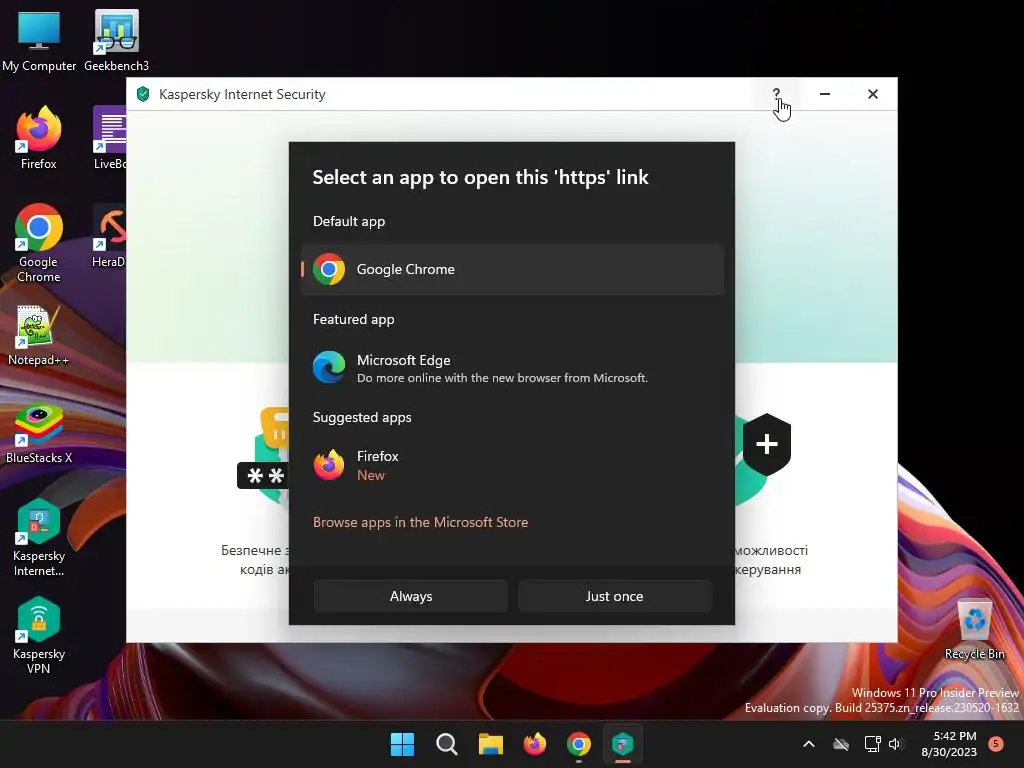Click the Just once button
This screenshot has width=1024, height=768.
(615, 596)
